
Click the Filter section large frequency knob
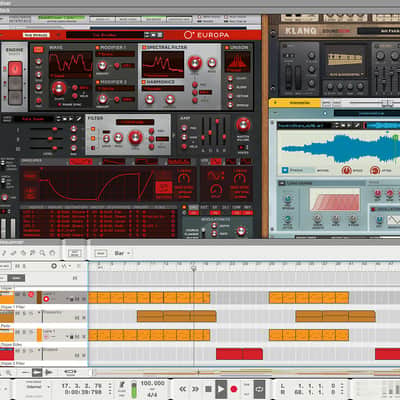(x=135, y=137)
